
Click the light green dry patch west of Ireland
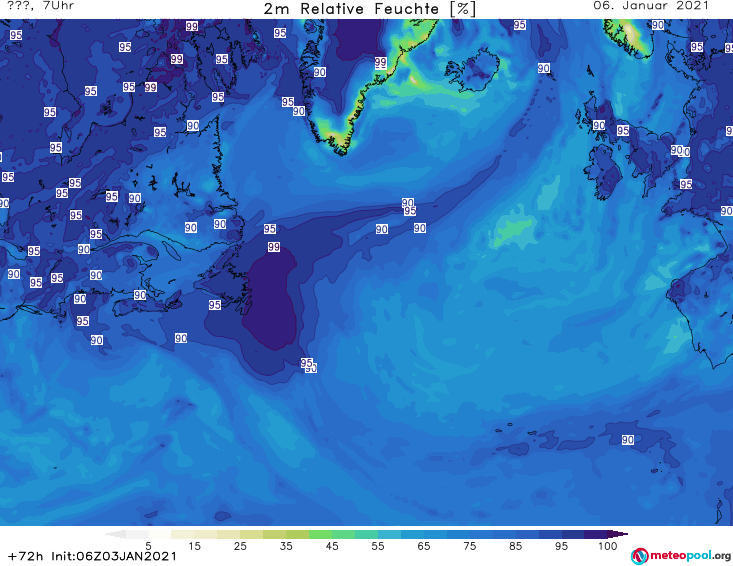click(x=513, y=230)
